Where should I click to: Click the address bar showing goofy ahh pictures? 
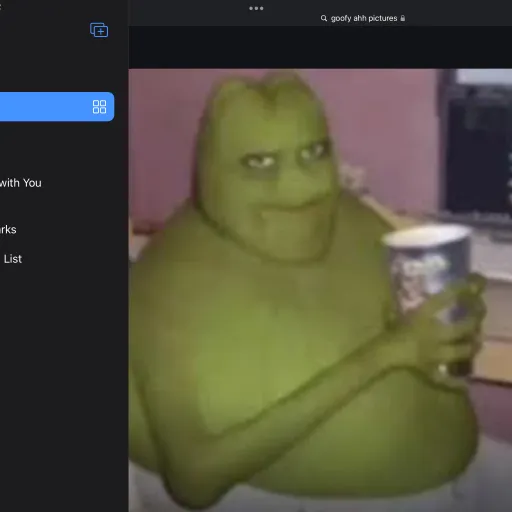click(x=363, y=18)
